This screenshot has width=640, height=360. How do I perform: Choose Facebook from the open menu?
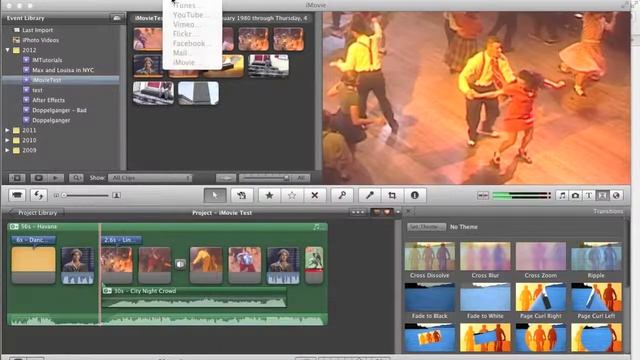192,43
